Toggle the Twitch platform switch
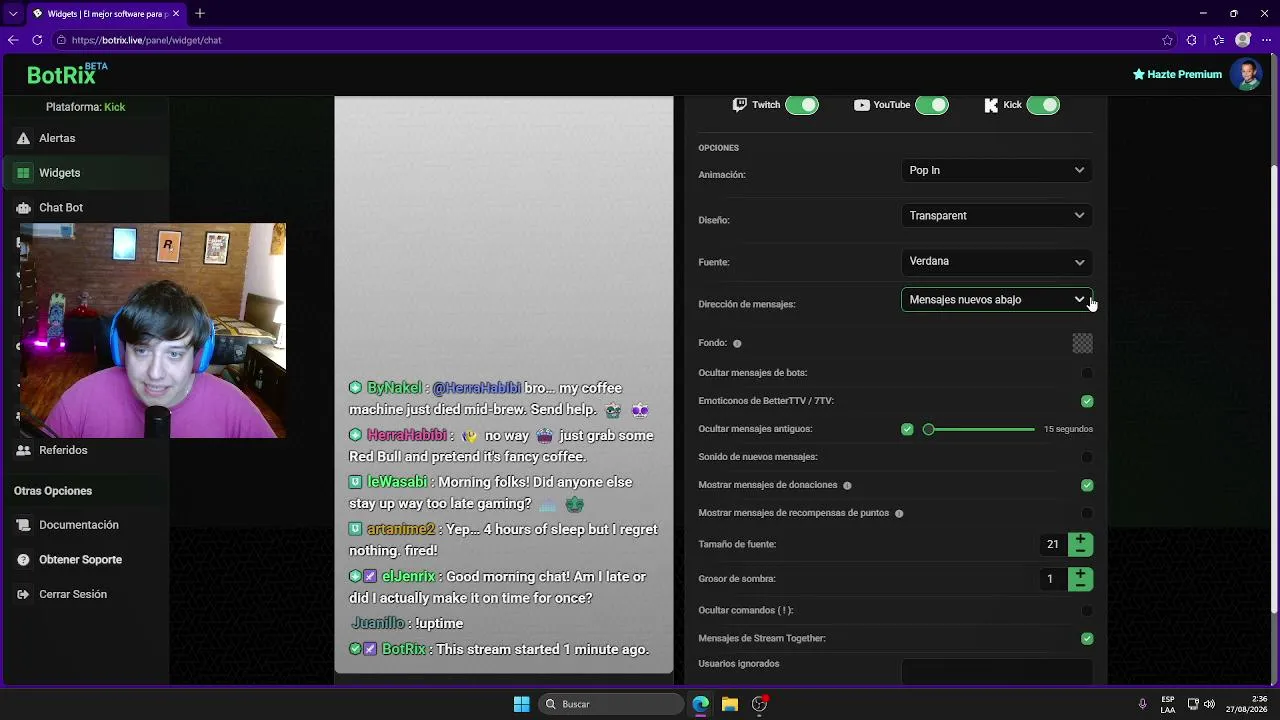 point(802,105)
